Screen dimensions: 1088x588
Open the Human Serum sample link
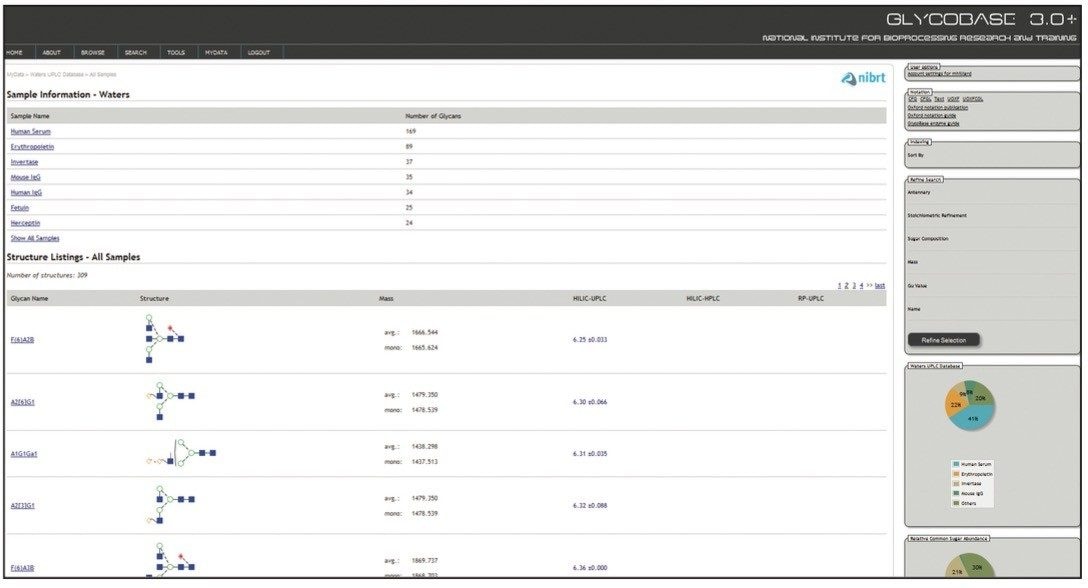[x=31, y=132]
